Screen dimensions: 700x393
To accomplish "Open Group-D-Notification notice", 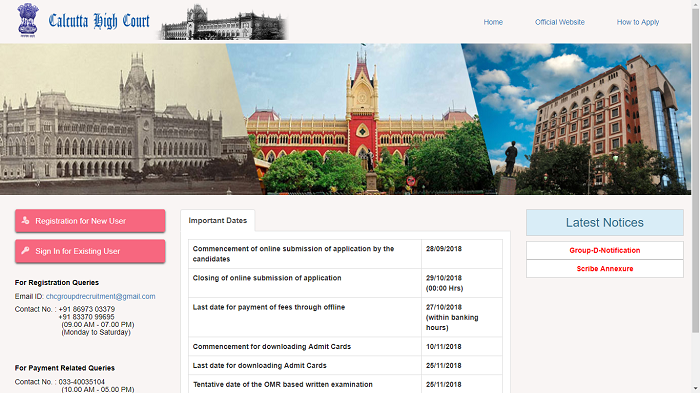I will coord(604,251).
